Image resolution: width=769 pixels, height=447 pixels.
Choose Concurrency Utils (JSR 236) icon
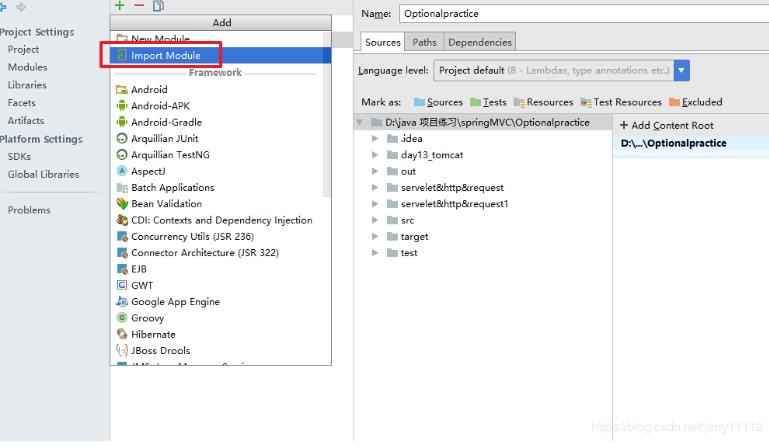click(122, 237)
